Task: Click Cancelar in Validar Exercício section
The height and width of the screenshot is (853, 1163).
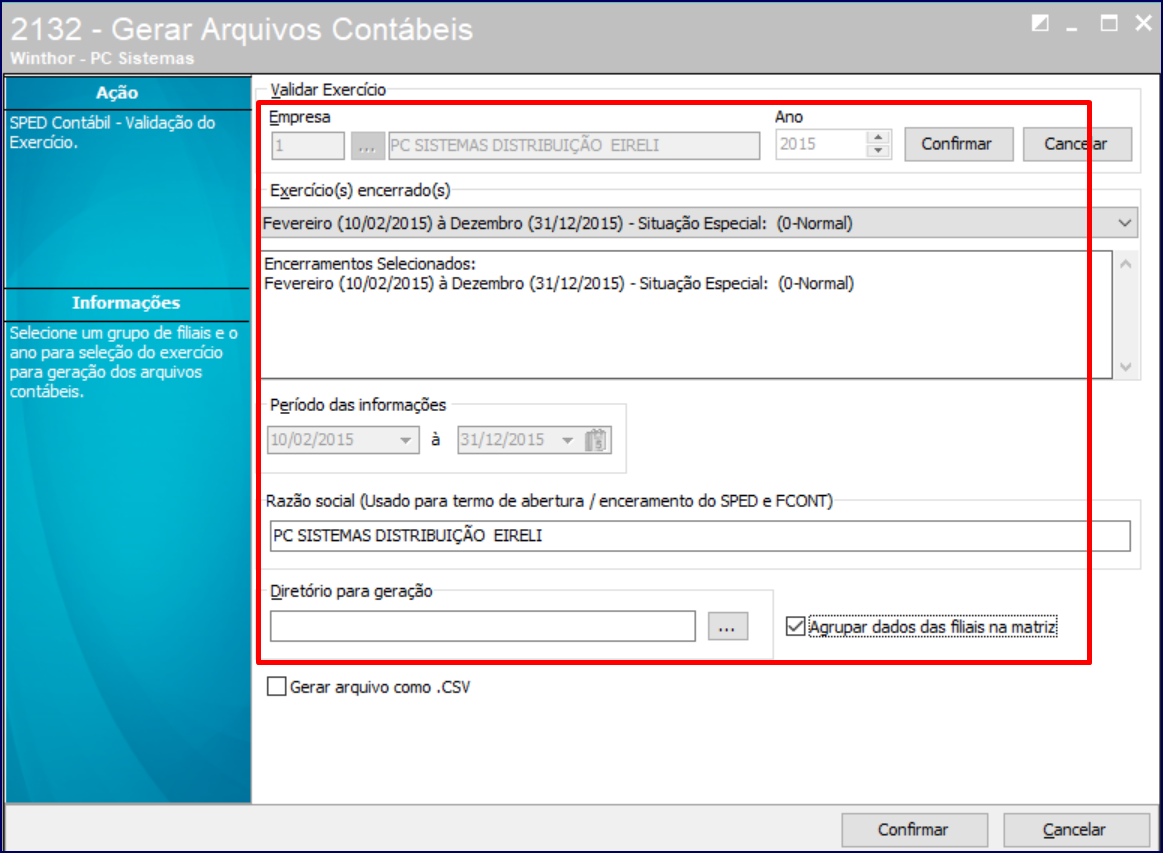Action: [x=1077, y=144]
